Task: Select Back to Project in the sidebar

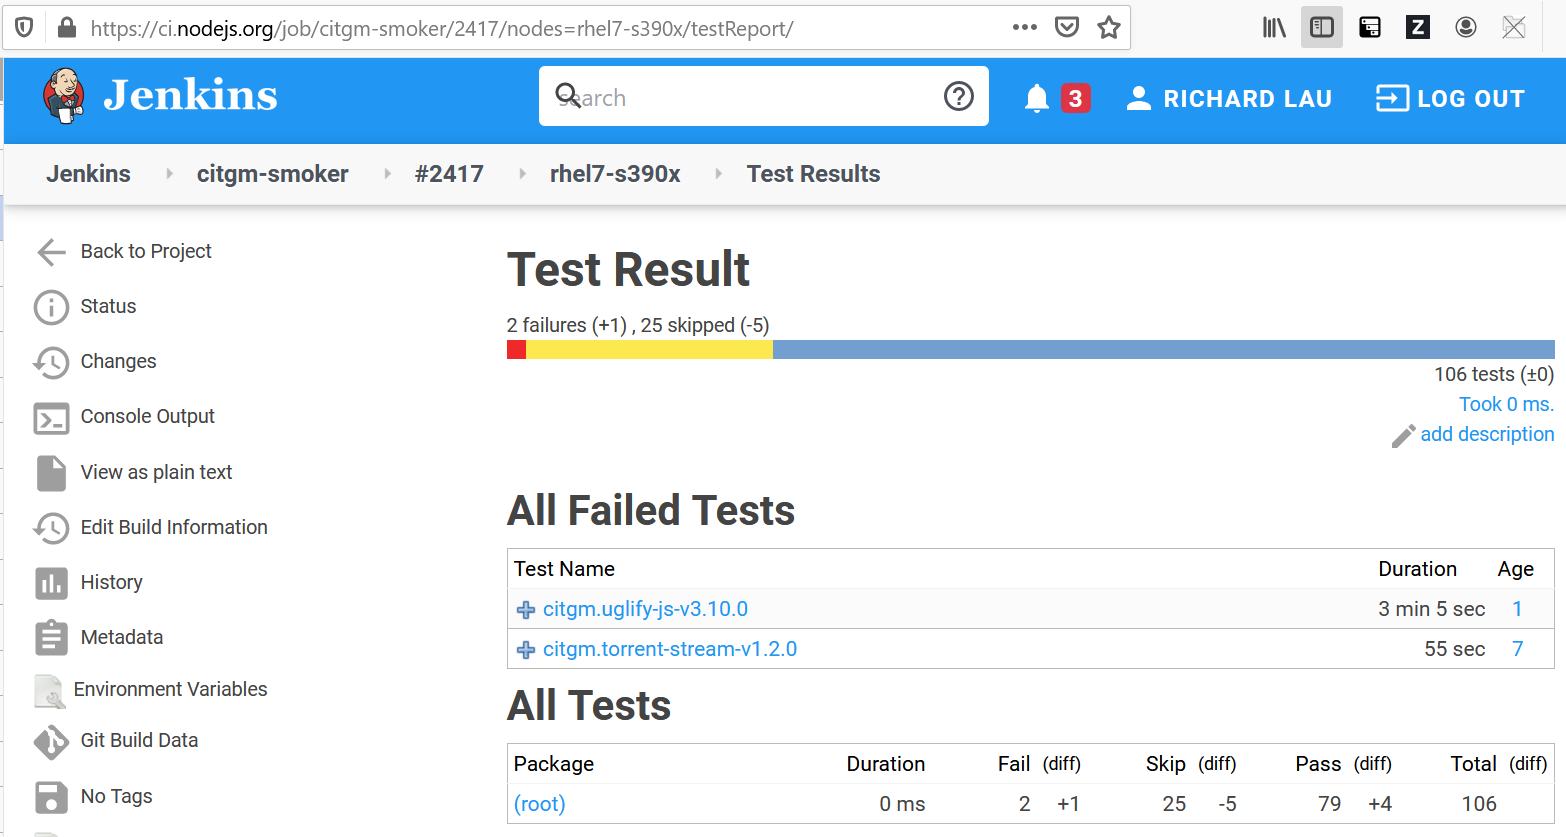Action: [x=146, y=252]
